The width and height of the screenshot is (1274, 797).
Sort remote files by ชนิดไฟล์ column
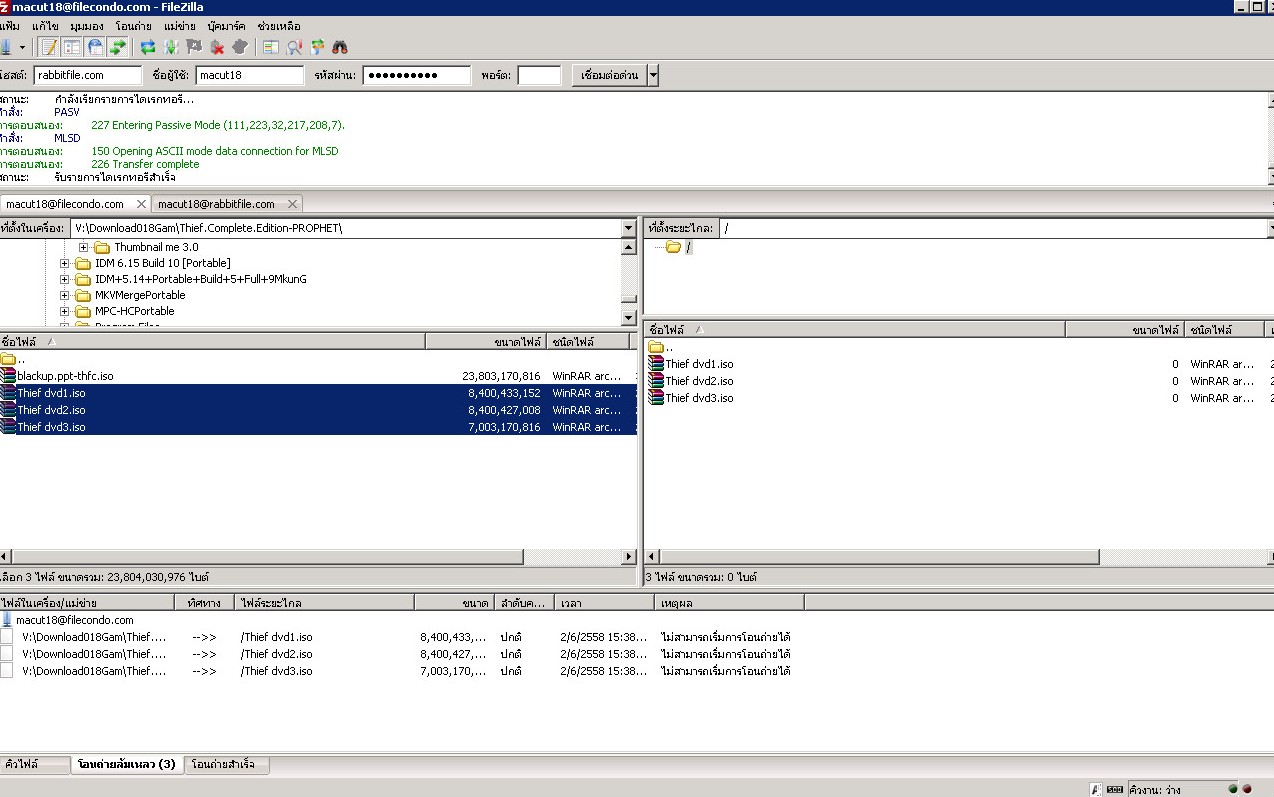pos(1225,329)
